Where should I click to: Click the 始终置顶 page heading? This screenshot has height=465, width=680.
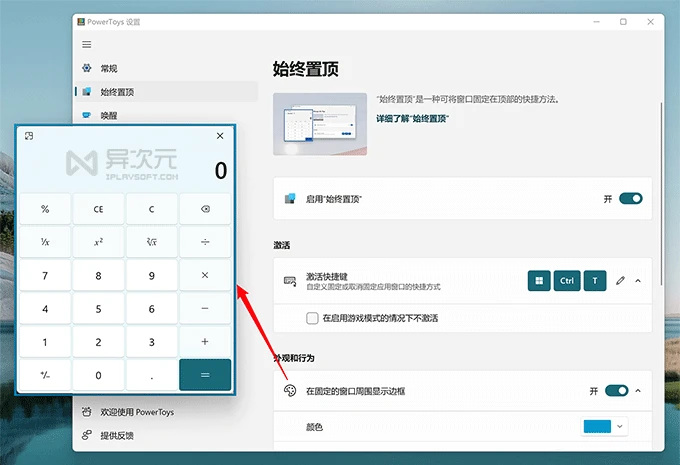pyautogui.click(x=306, y=69)
